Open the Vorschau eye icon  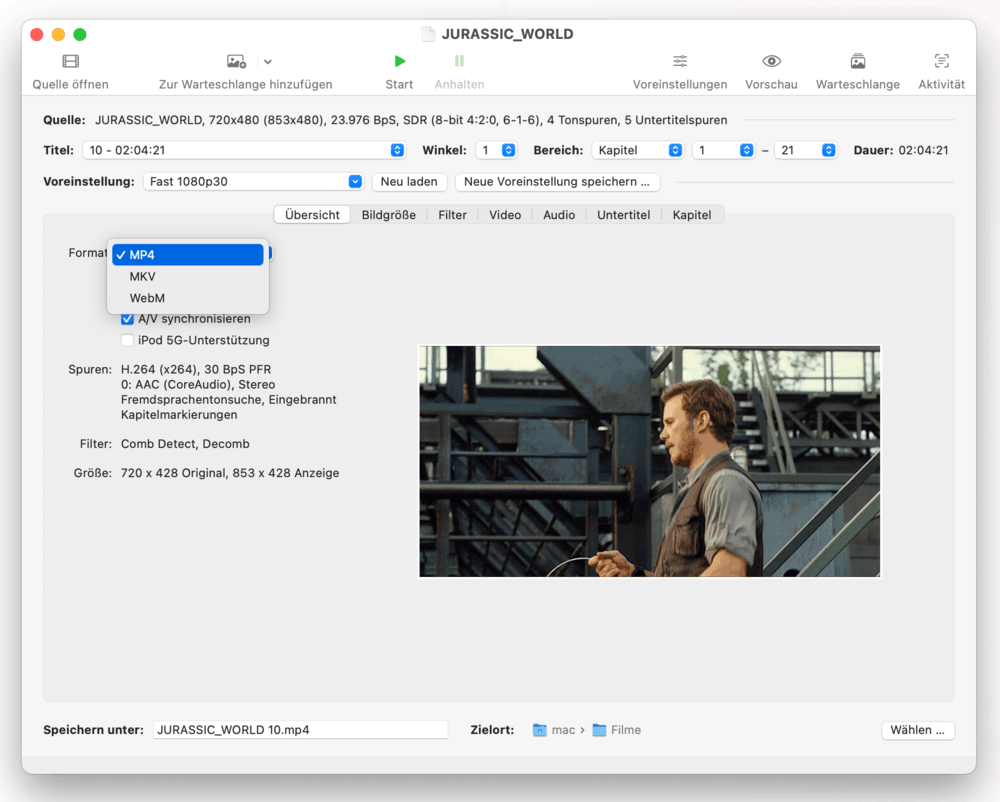(771, 62)
